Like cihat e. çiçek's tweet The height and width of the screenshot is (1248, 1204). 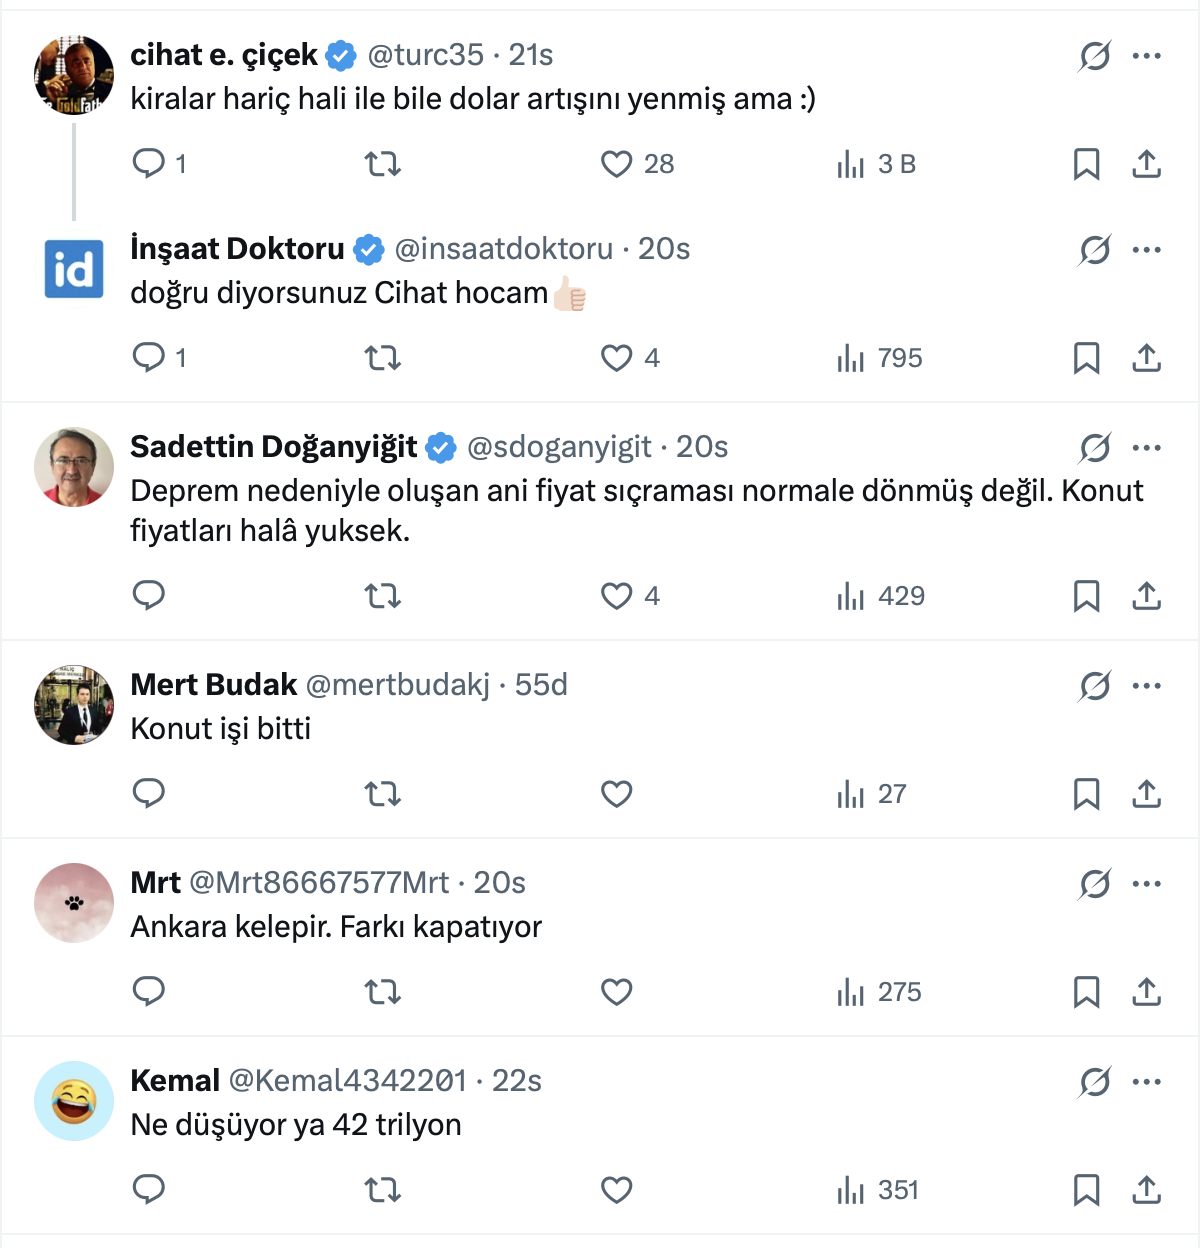617,164
